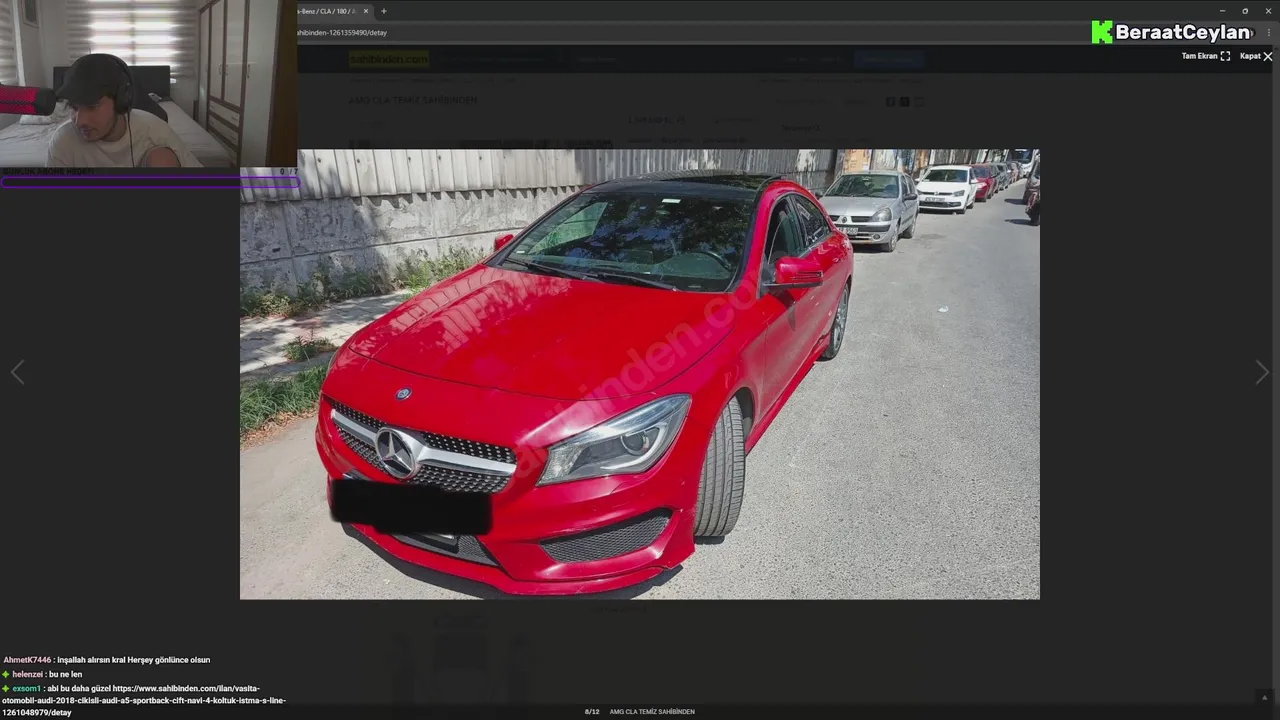
Task: Click the sahibinden.com logo behind the overlay
Action: 389,59
